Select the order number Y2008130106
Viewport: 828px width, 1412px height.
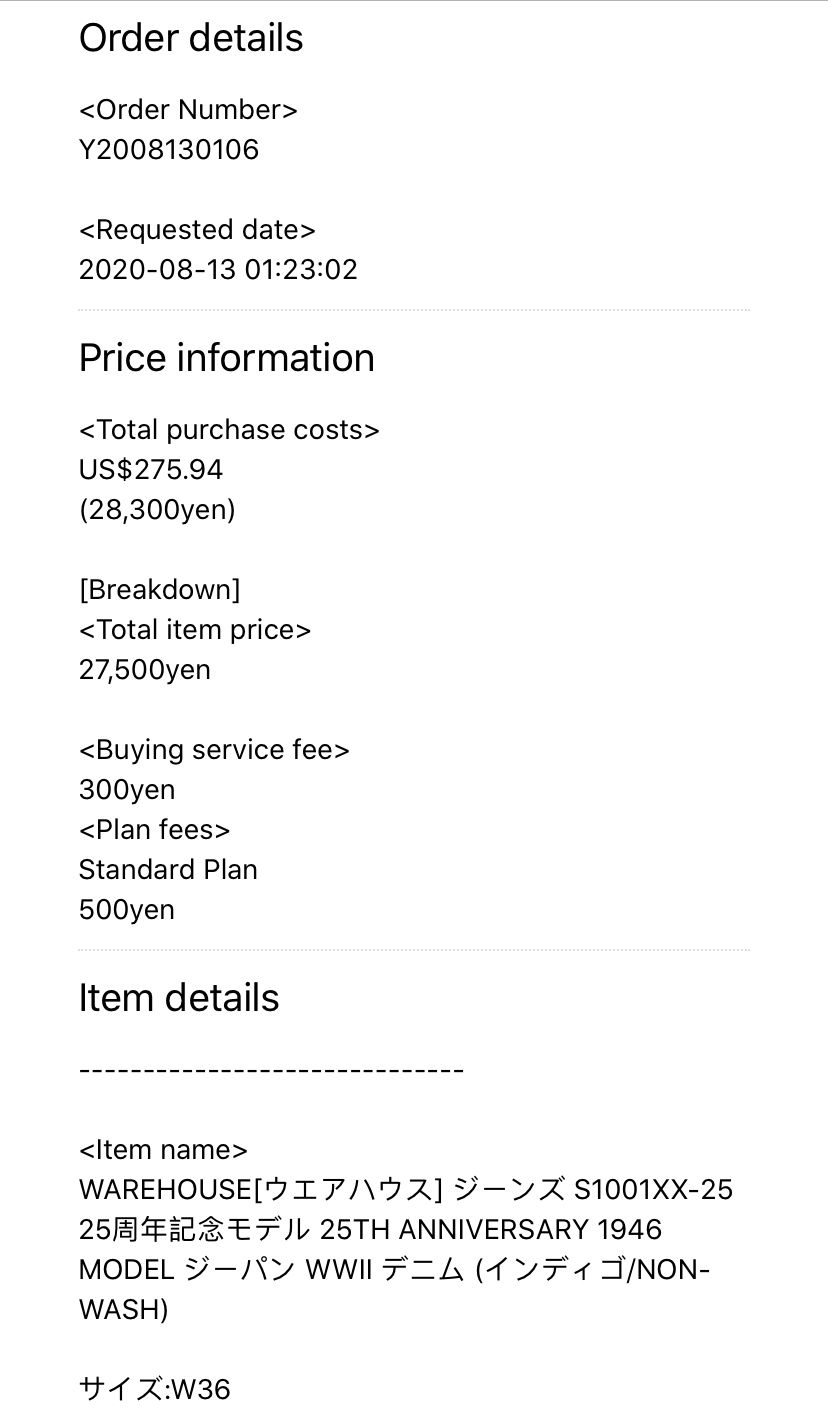tap(169, 150)
